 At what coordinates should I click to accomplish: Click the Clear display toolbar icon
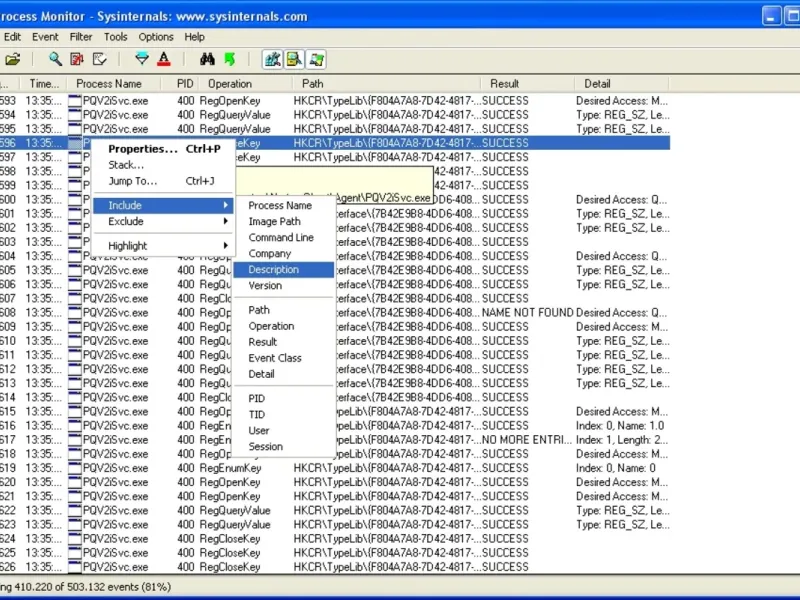pyautogui.click(x=99, y=59)
